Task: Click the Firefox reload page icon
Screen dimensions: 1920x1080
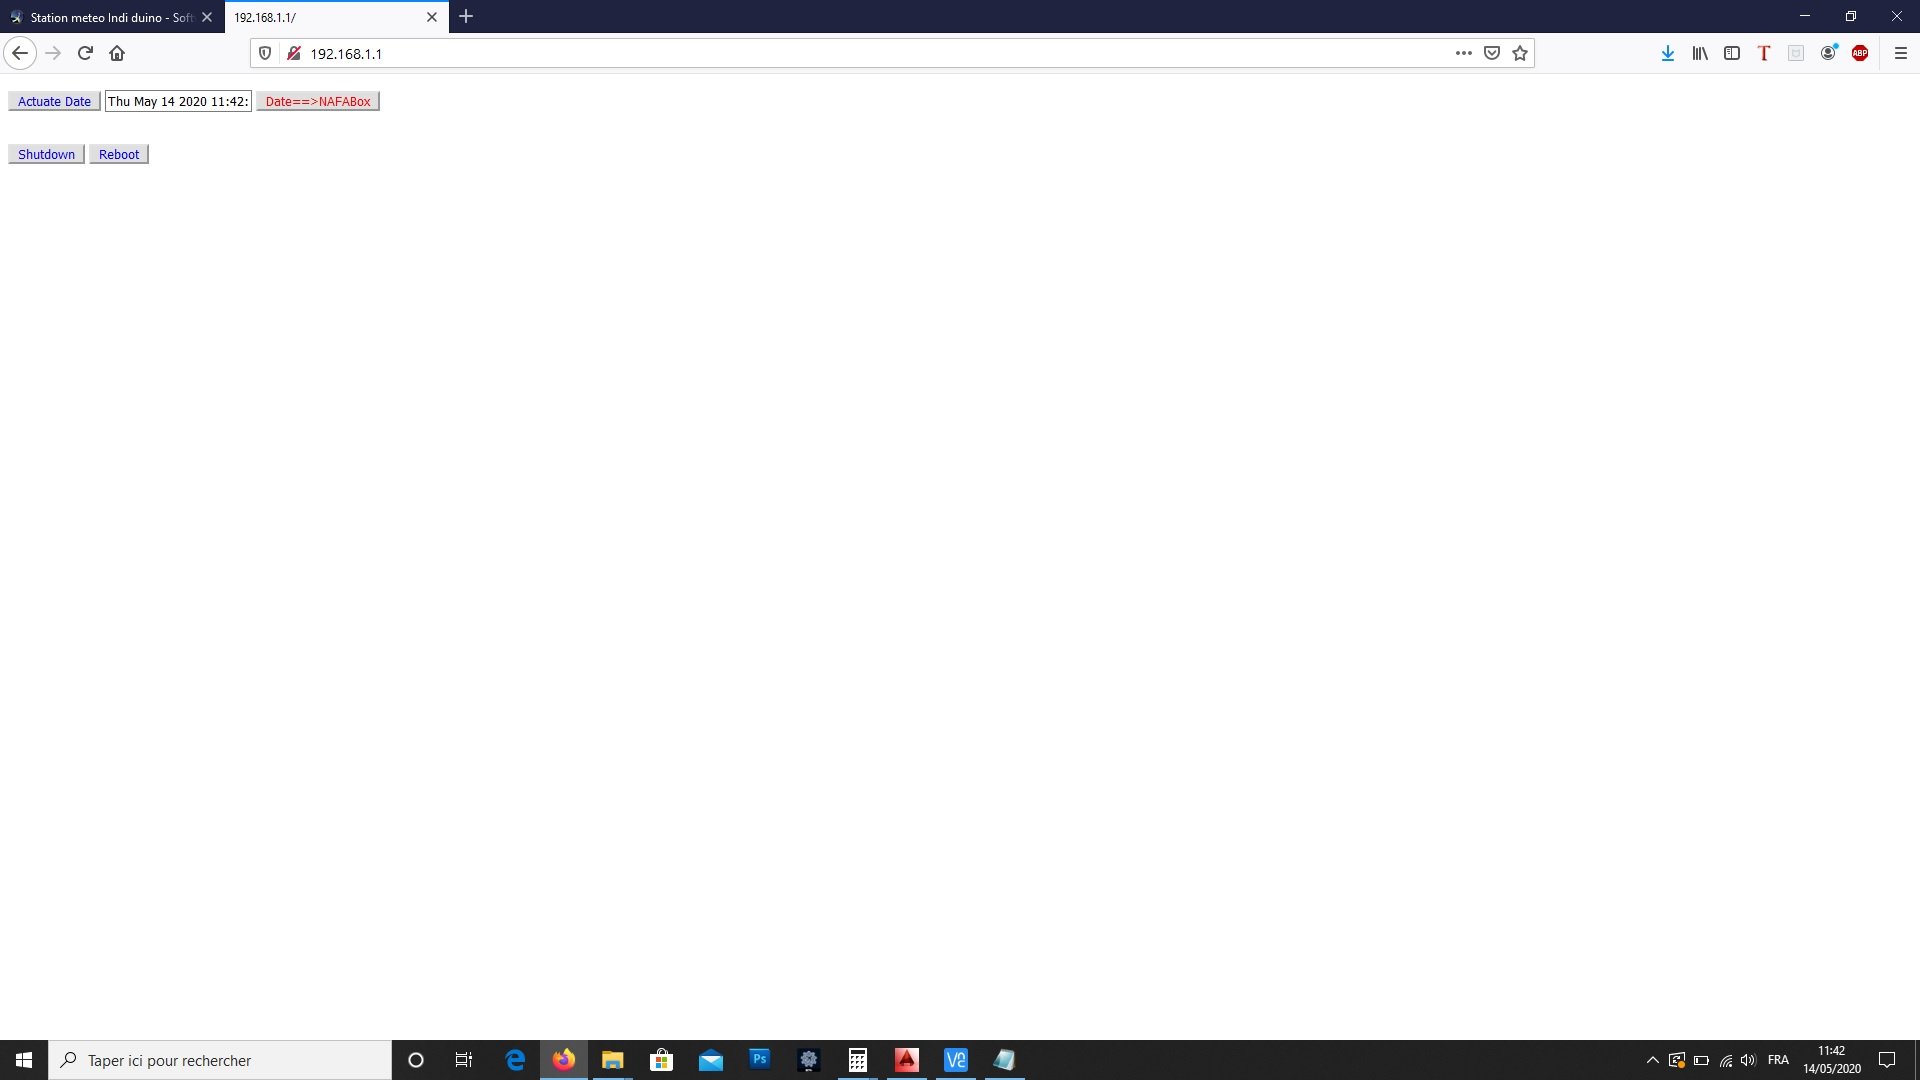Action: tap(85, 54)
